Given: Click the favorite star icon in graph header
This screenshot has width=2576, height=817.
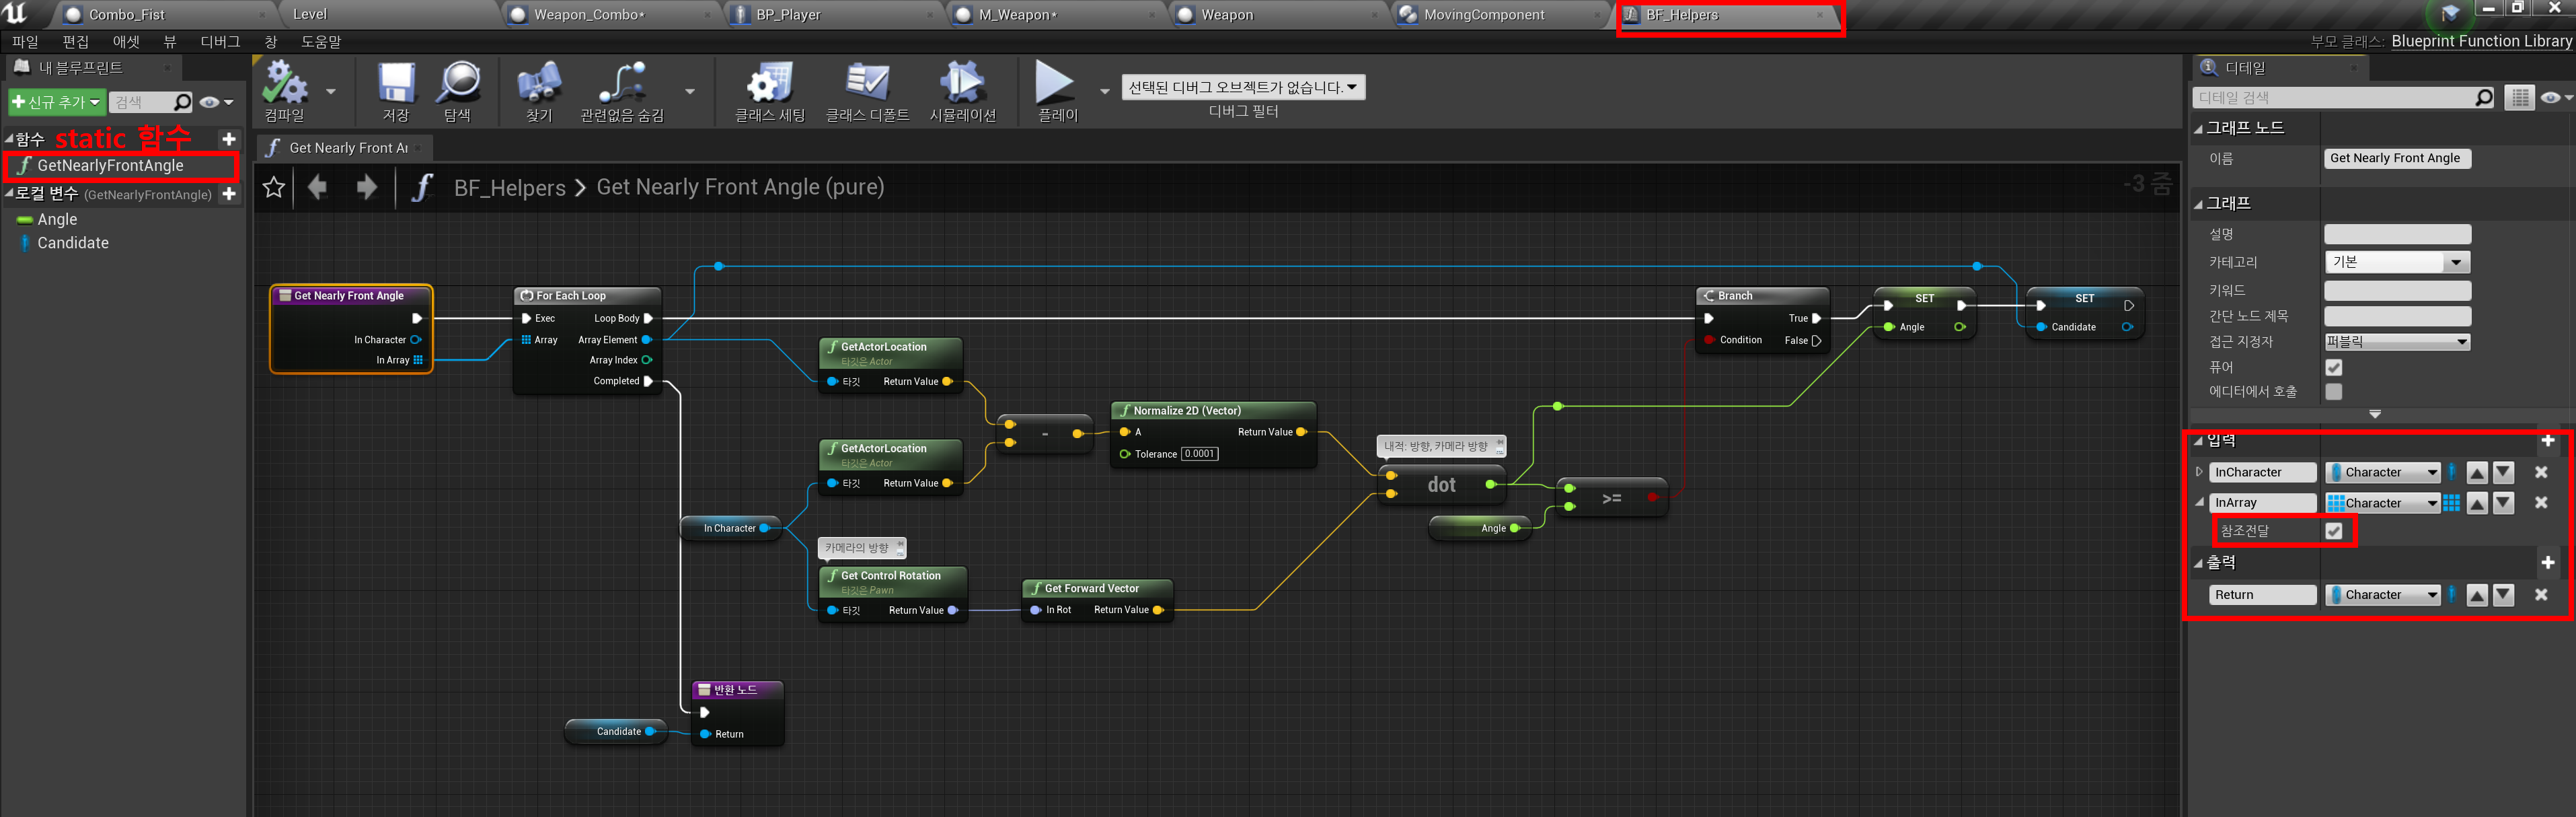Looking at the screenshot, I should click(274, 187).
